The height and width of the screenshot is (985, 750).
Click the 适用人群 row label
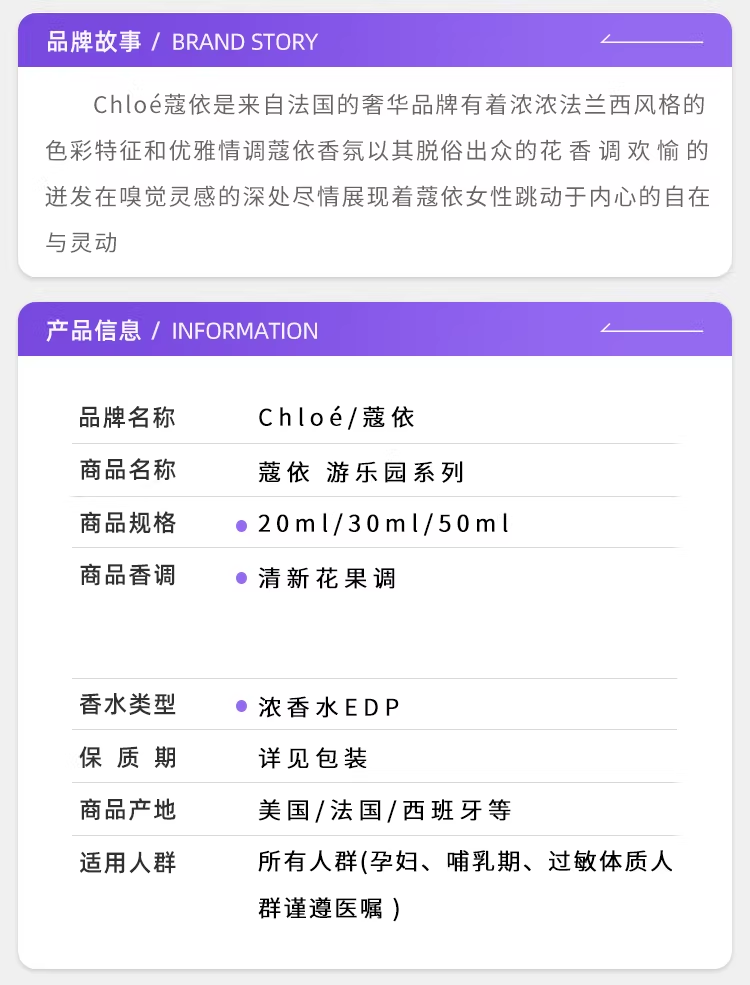[x=127, y=862]
